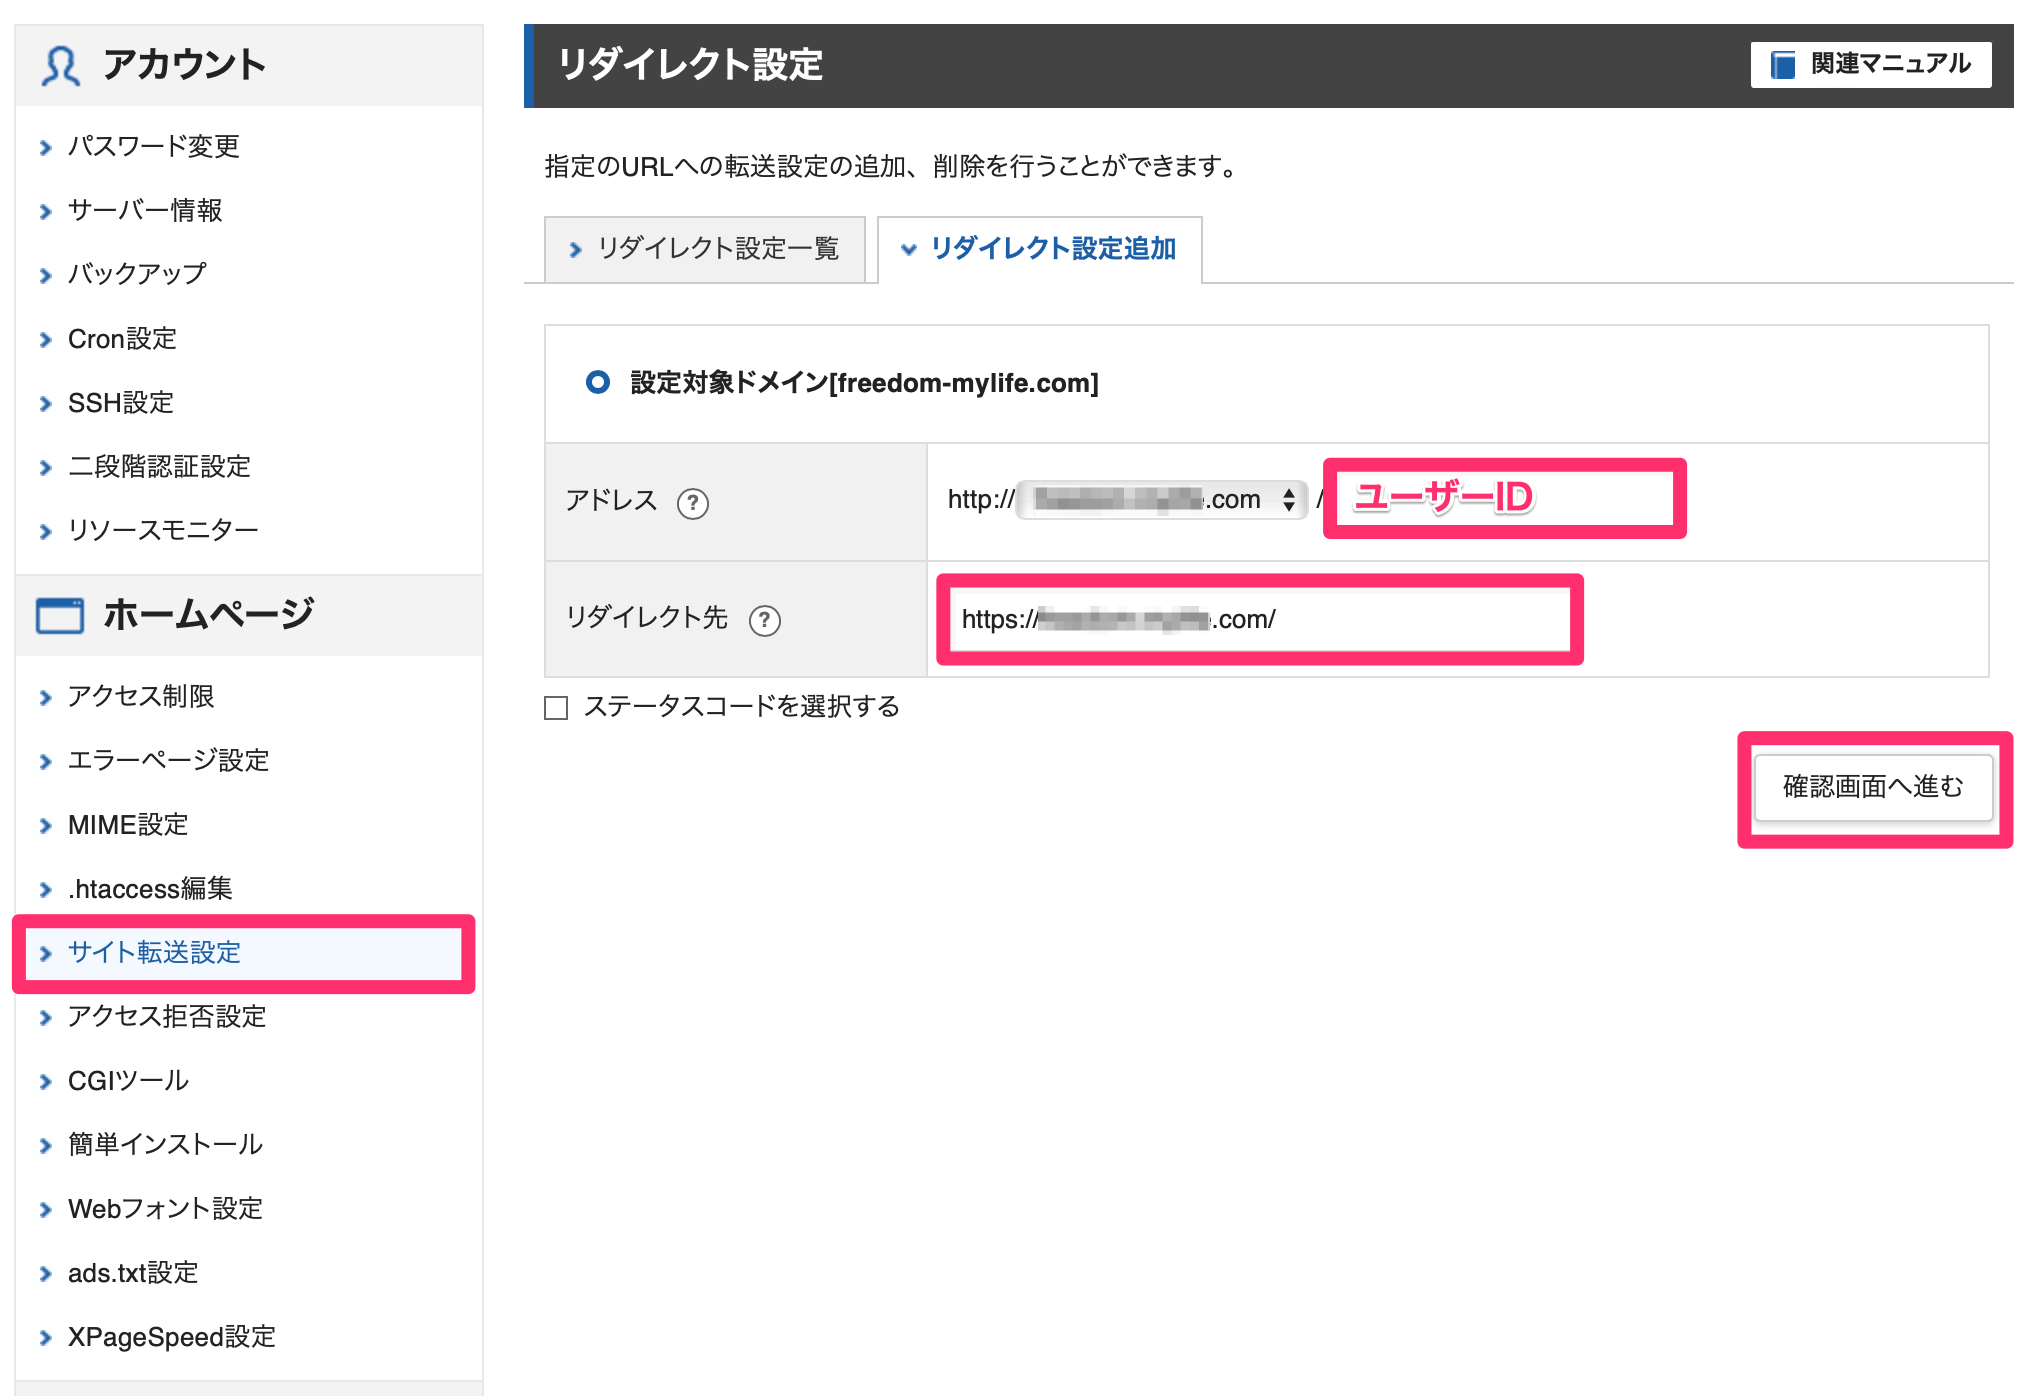The width and height of the screenshot is (2028, 1396).
Task: Click the address path input field
Action: point(1504,498)
